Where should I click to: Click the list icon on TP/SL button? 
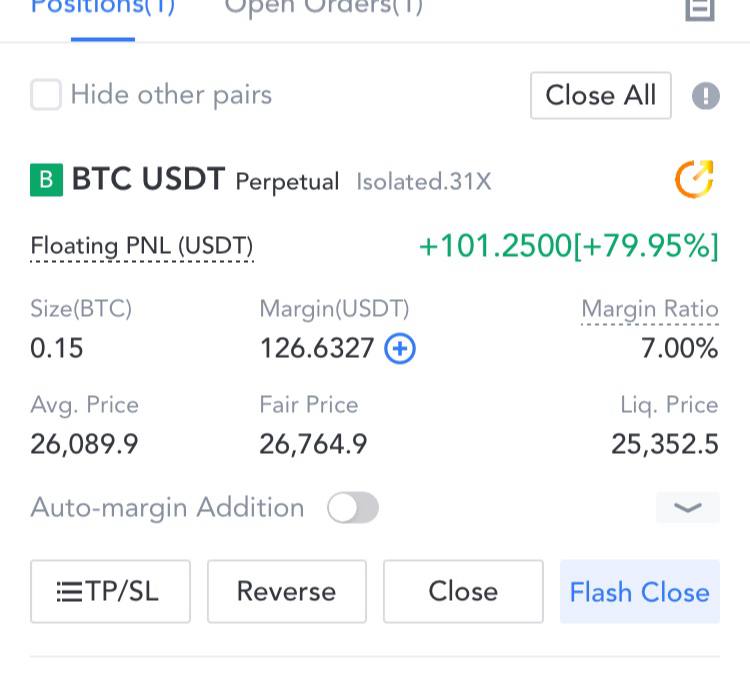click(x=69, y=592)
